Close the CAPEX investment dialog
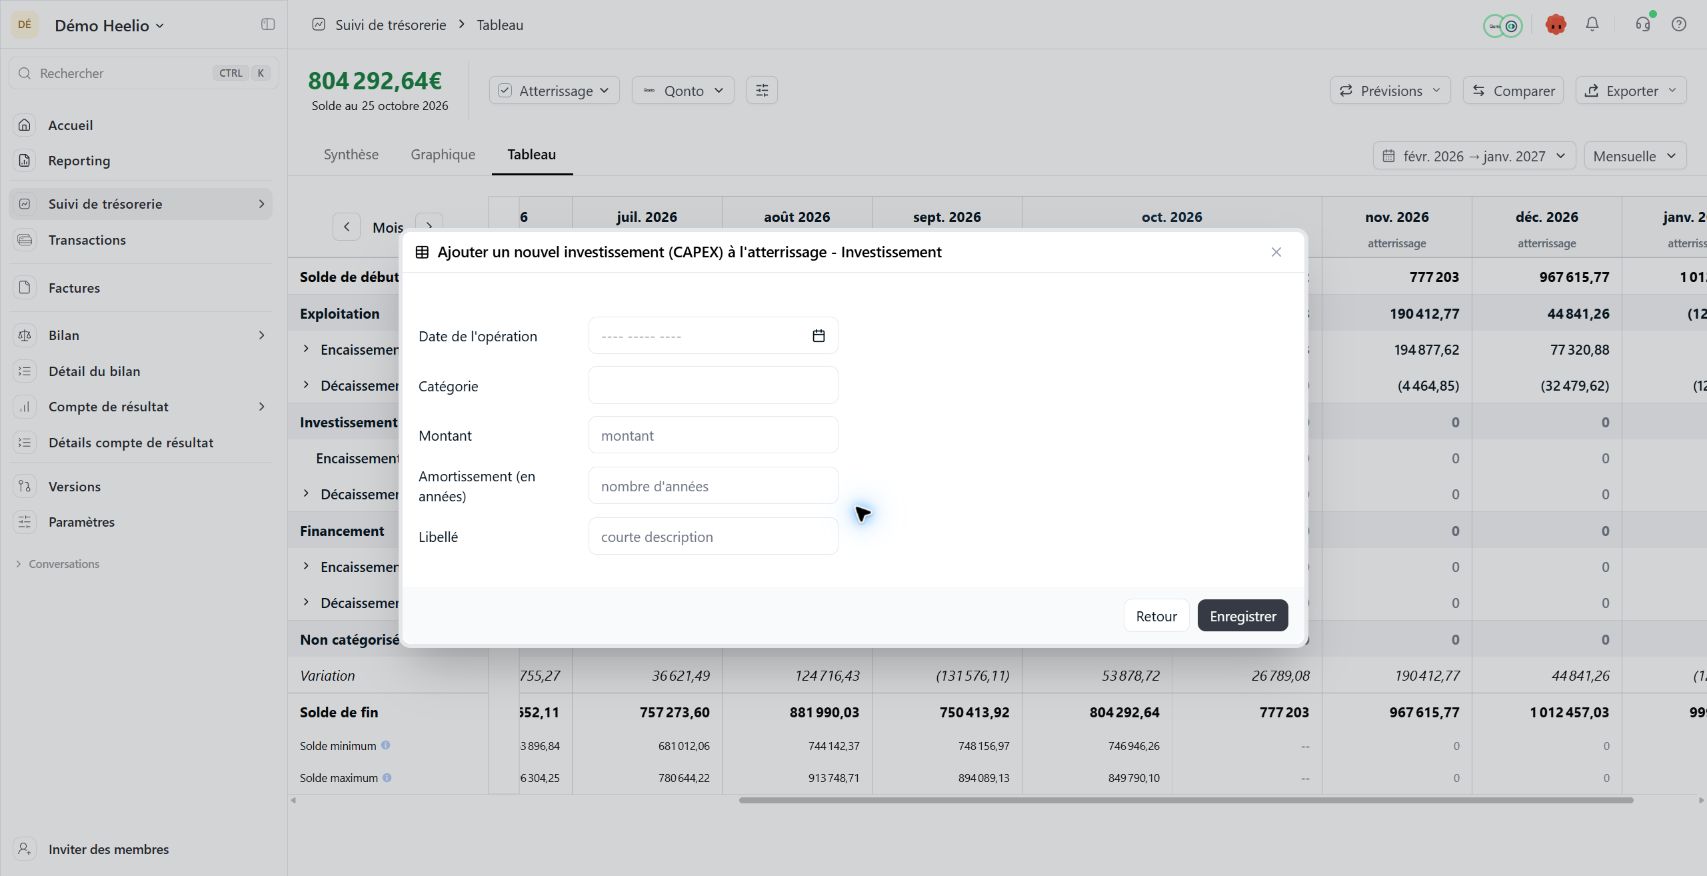Screen dimensions: 1707x876 click(1276, 252)
